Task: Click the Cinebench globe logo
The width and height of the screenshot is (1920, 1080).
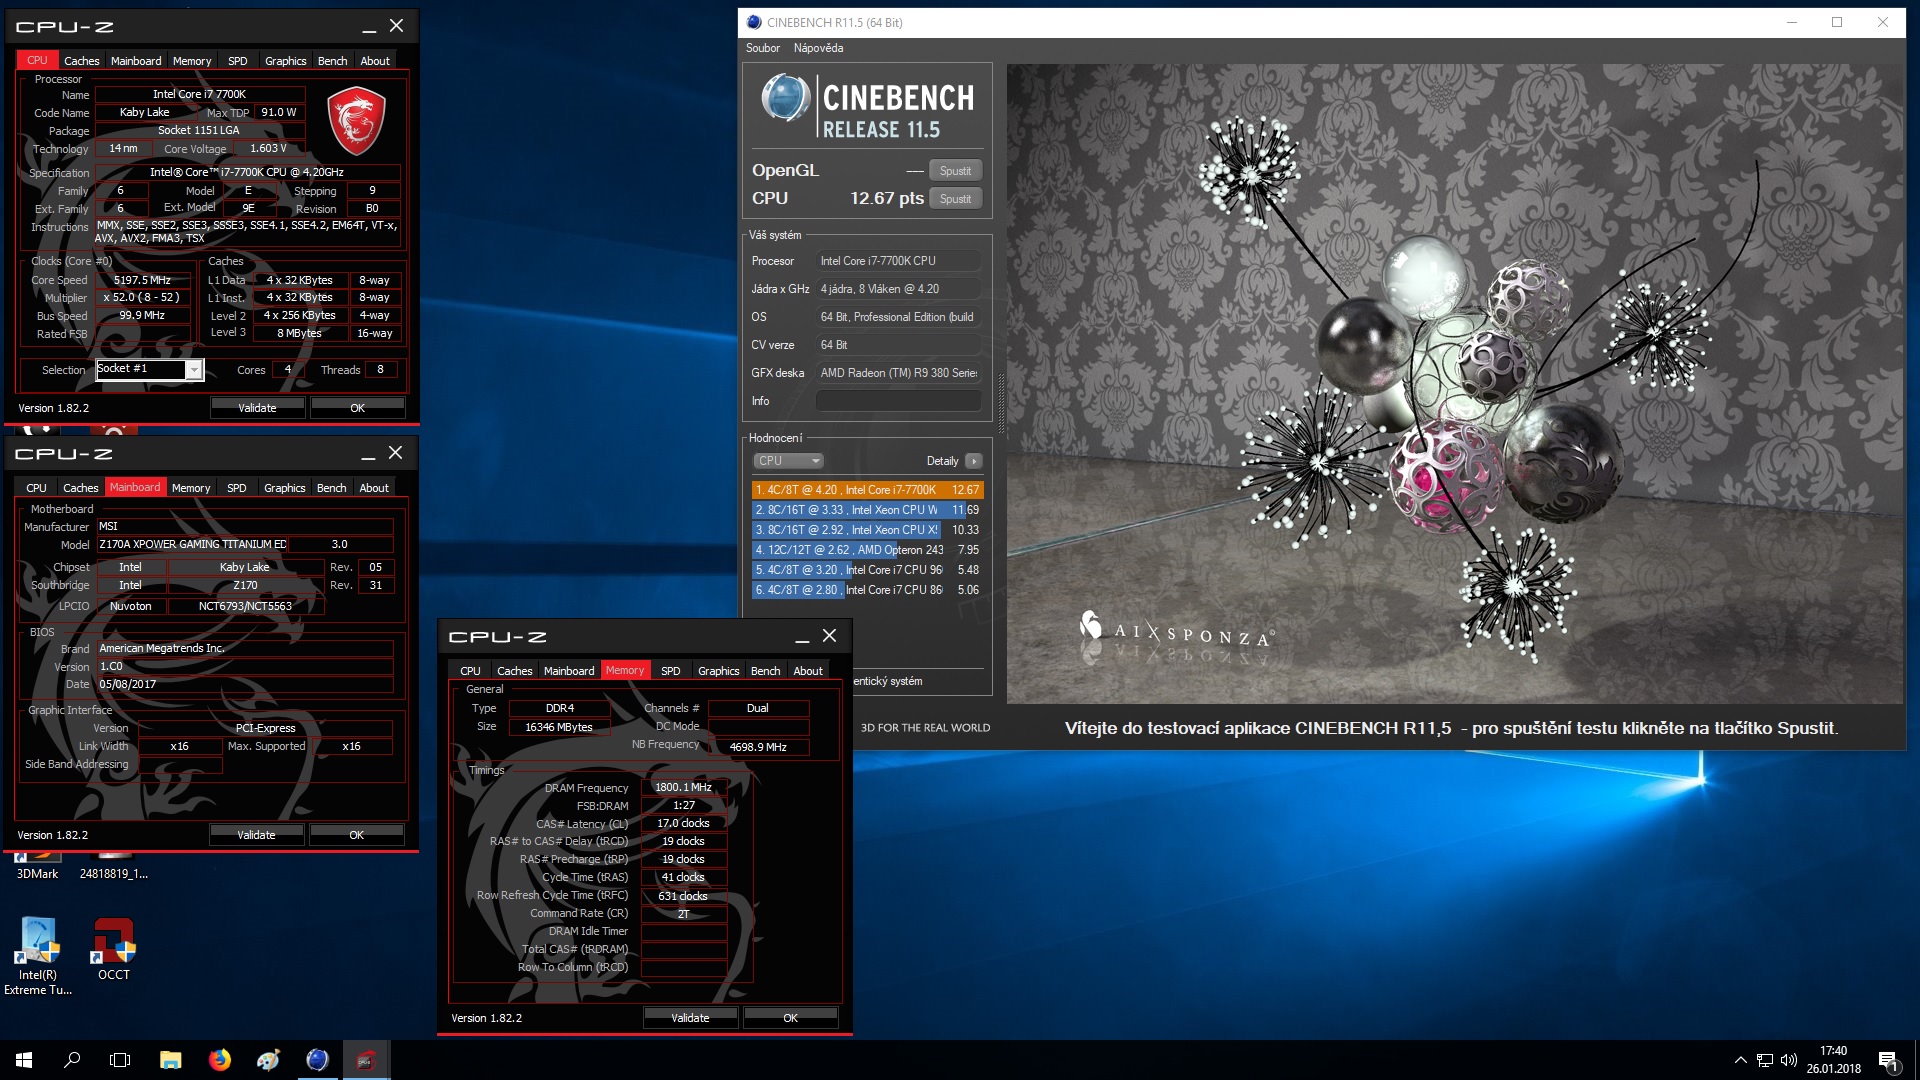Action: point(785,99)
